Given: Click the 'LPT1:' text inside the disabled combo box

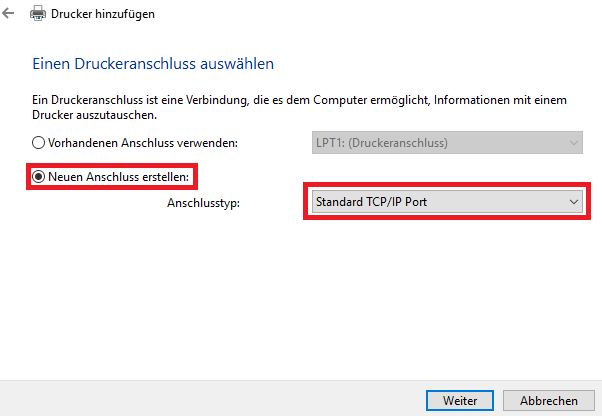Looking at the screenshot, I should coord(332,143).
